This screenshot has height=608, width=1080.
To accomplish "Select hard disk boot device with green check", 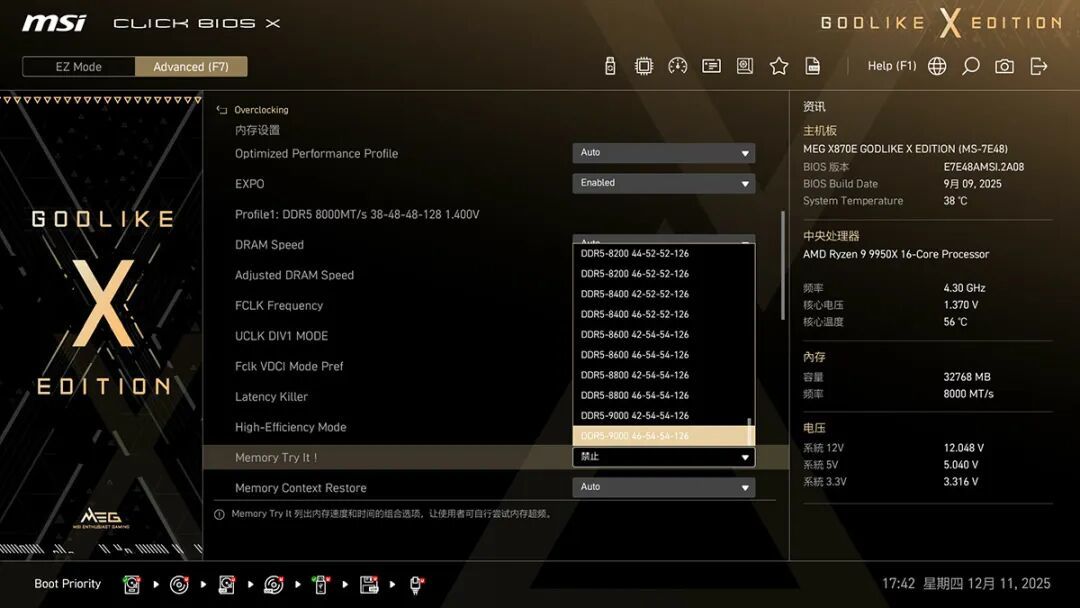I will point(132,585).
